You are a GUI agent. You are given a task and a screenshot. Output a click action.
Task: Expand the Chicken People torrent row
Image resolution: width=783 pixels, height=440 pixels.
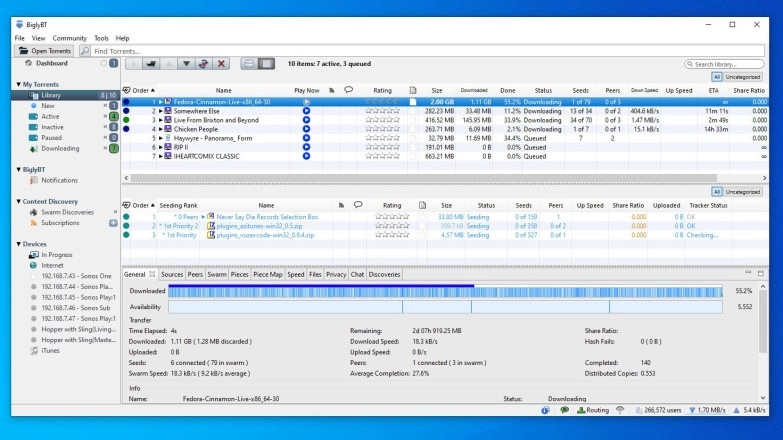[x=160, y=129]
